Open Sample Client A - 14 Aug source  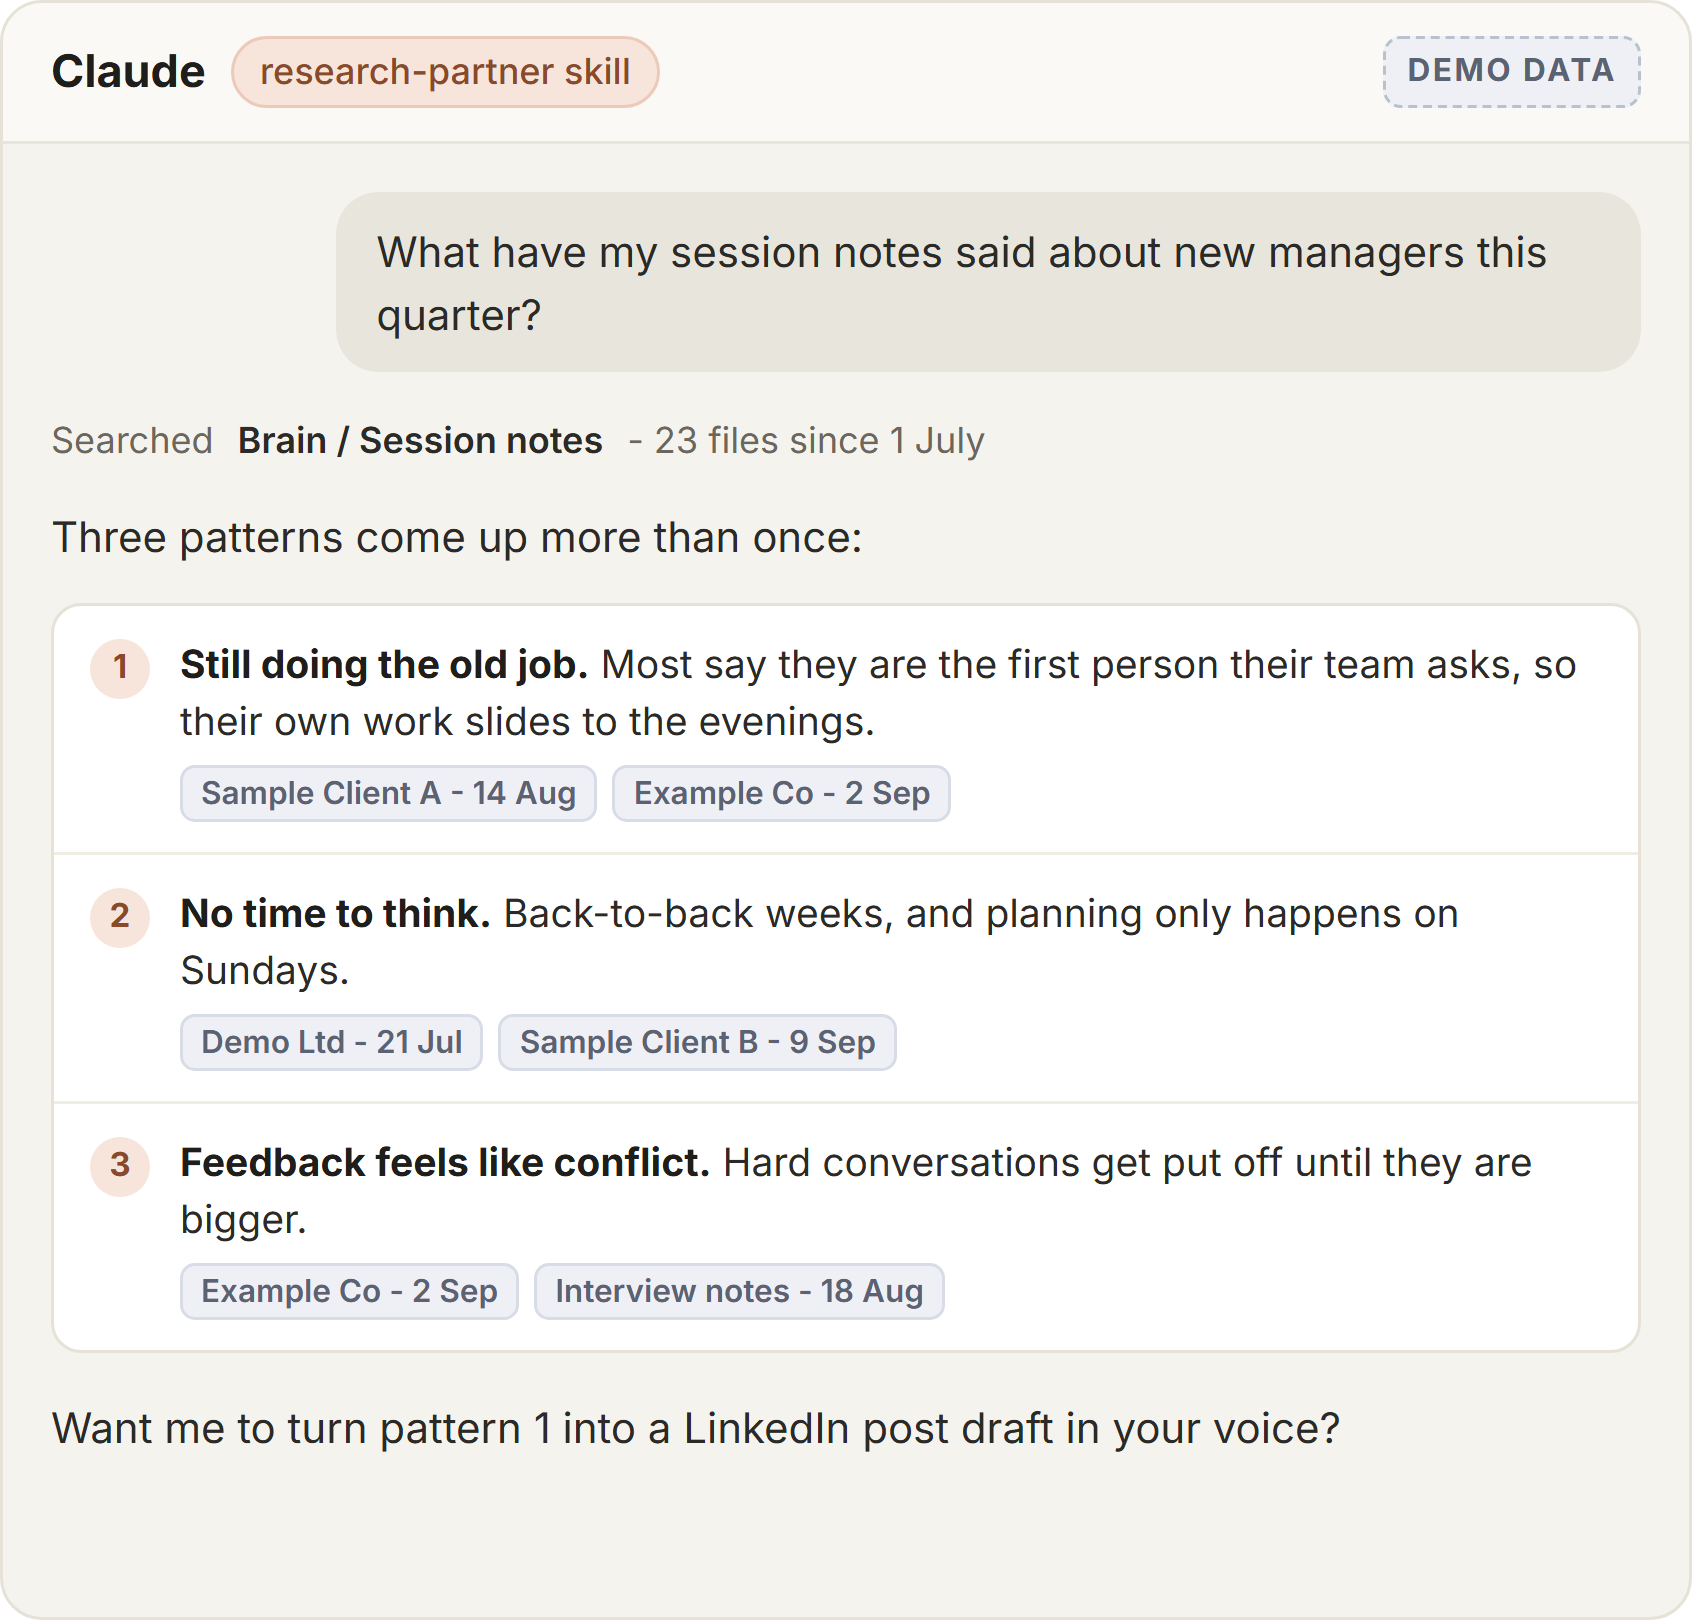tap(388, 794)
